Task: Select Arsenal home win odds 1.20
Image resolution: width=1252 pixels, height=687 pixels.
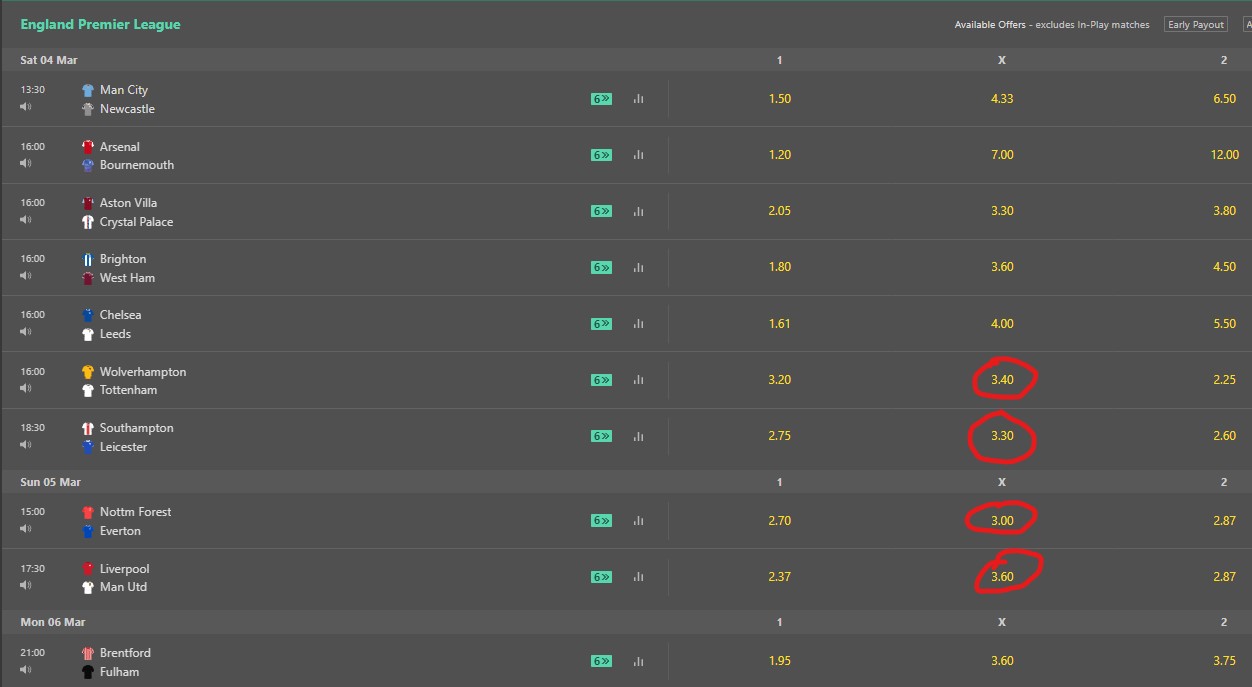Action: click(x=780, y=155)
